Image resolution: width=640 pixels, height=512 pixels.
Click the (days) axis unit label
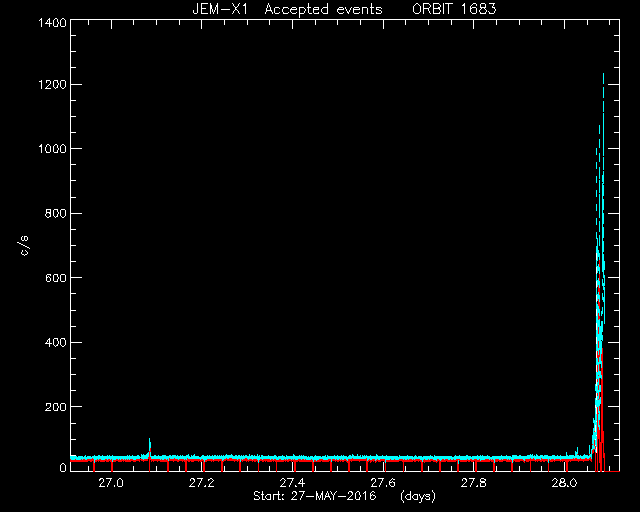point(418,496)
